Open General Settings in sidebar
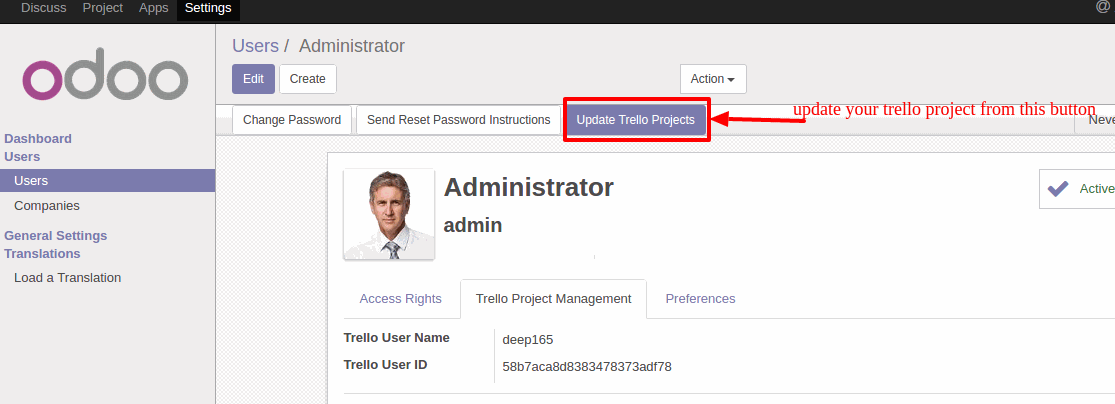1115x404 pixels. pos(55,235)
